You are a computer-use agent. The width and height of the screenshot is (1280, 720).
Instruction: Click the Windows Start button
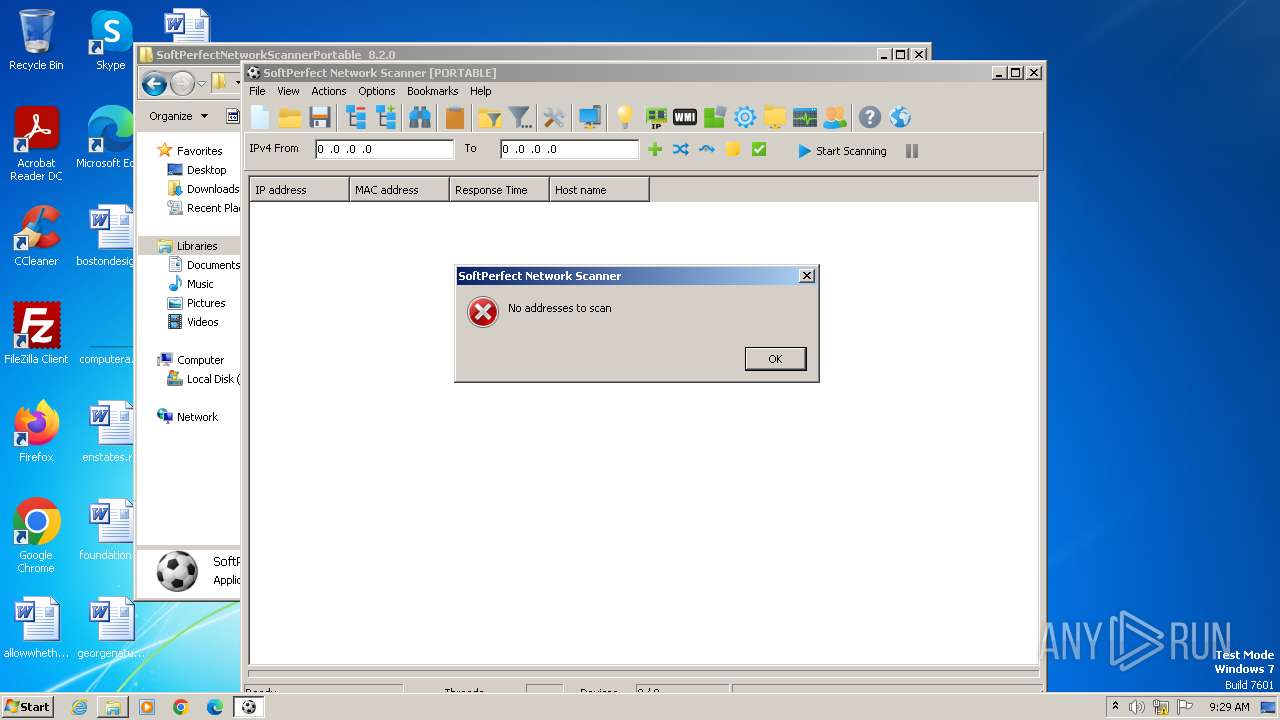pyautogui.click(x=27, y=706)
